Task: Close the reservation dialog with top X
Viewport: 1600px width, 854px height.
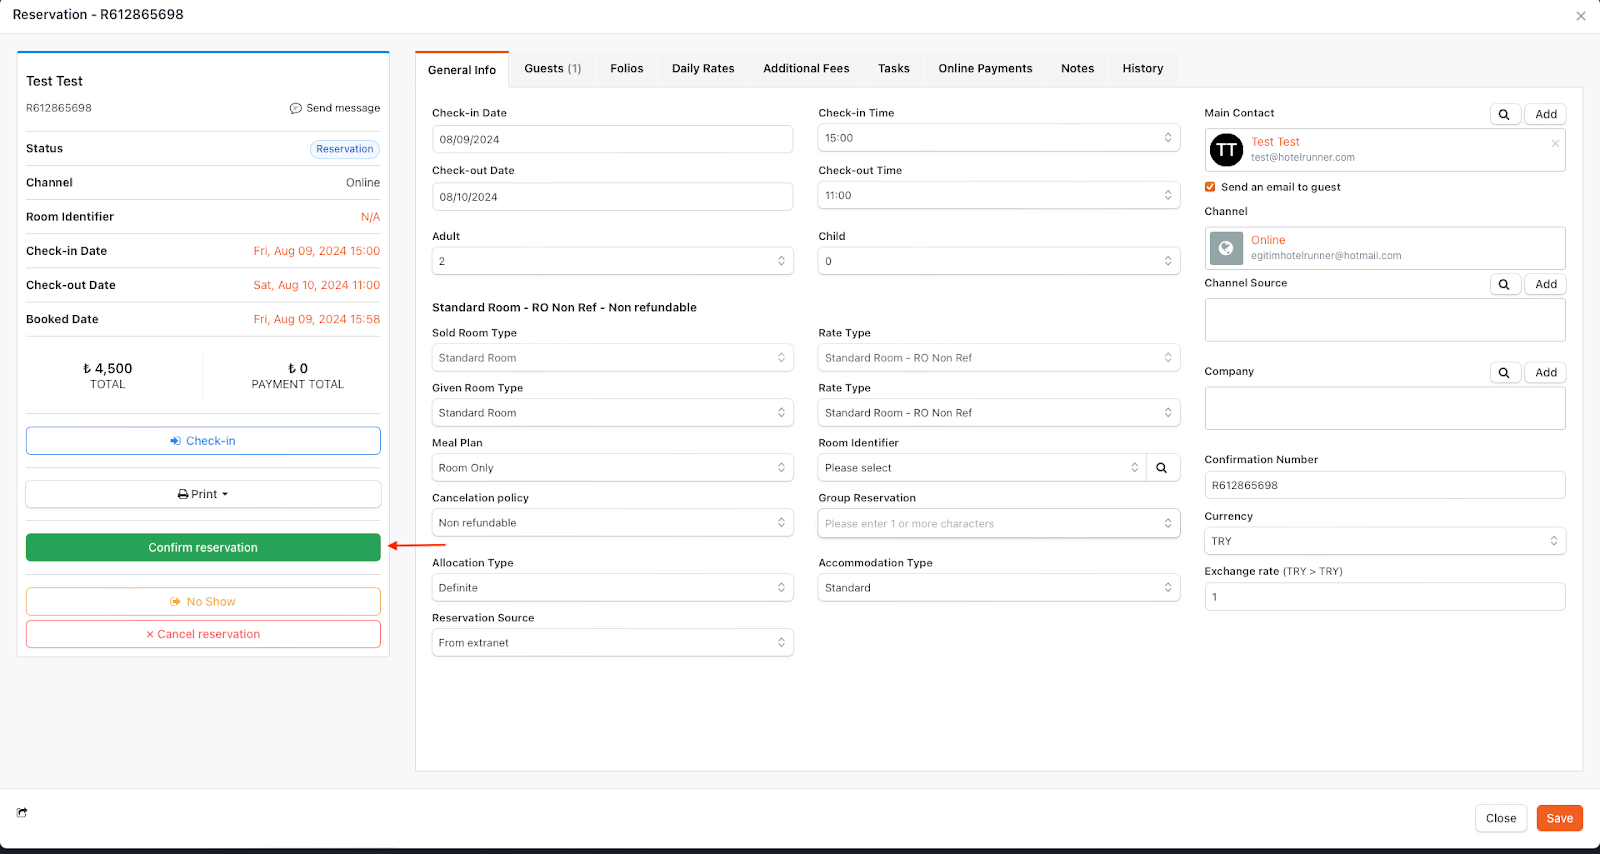Action: pyautogui.click(x=1581, y=16)
